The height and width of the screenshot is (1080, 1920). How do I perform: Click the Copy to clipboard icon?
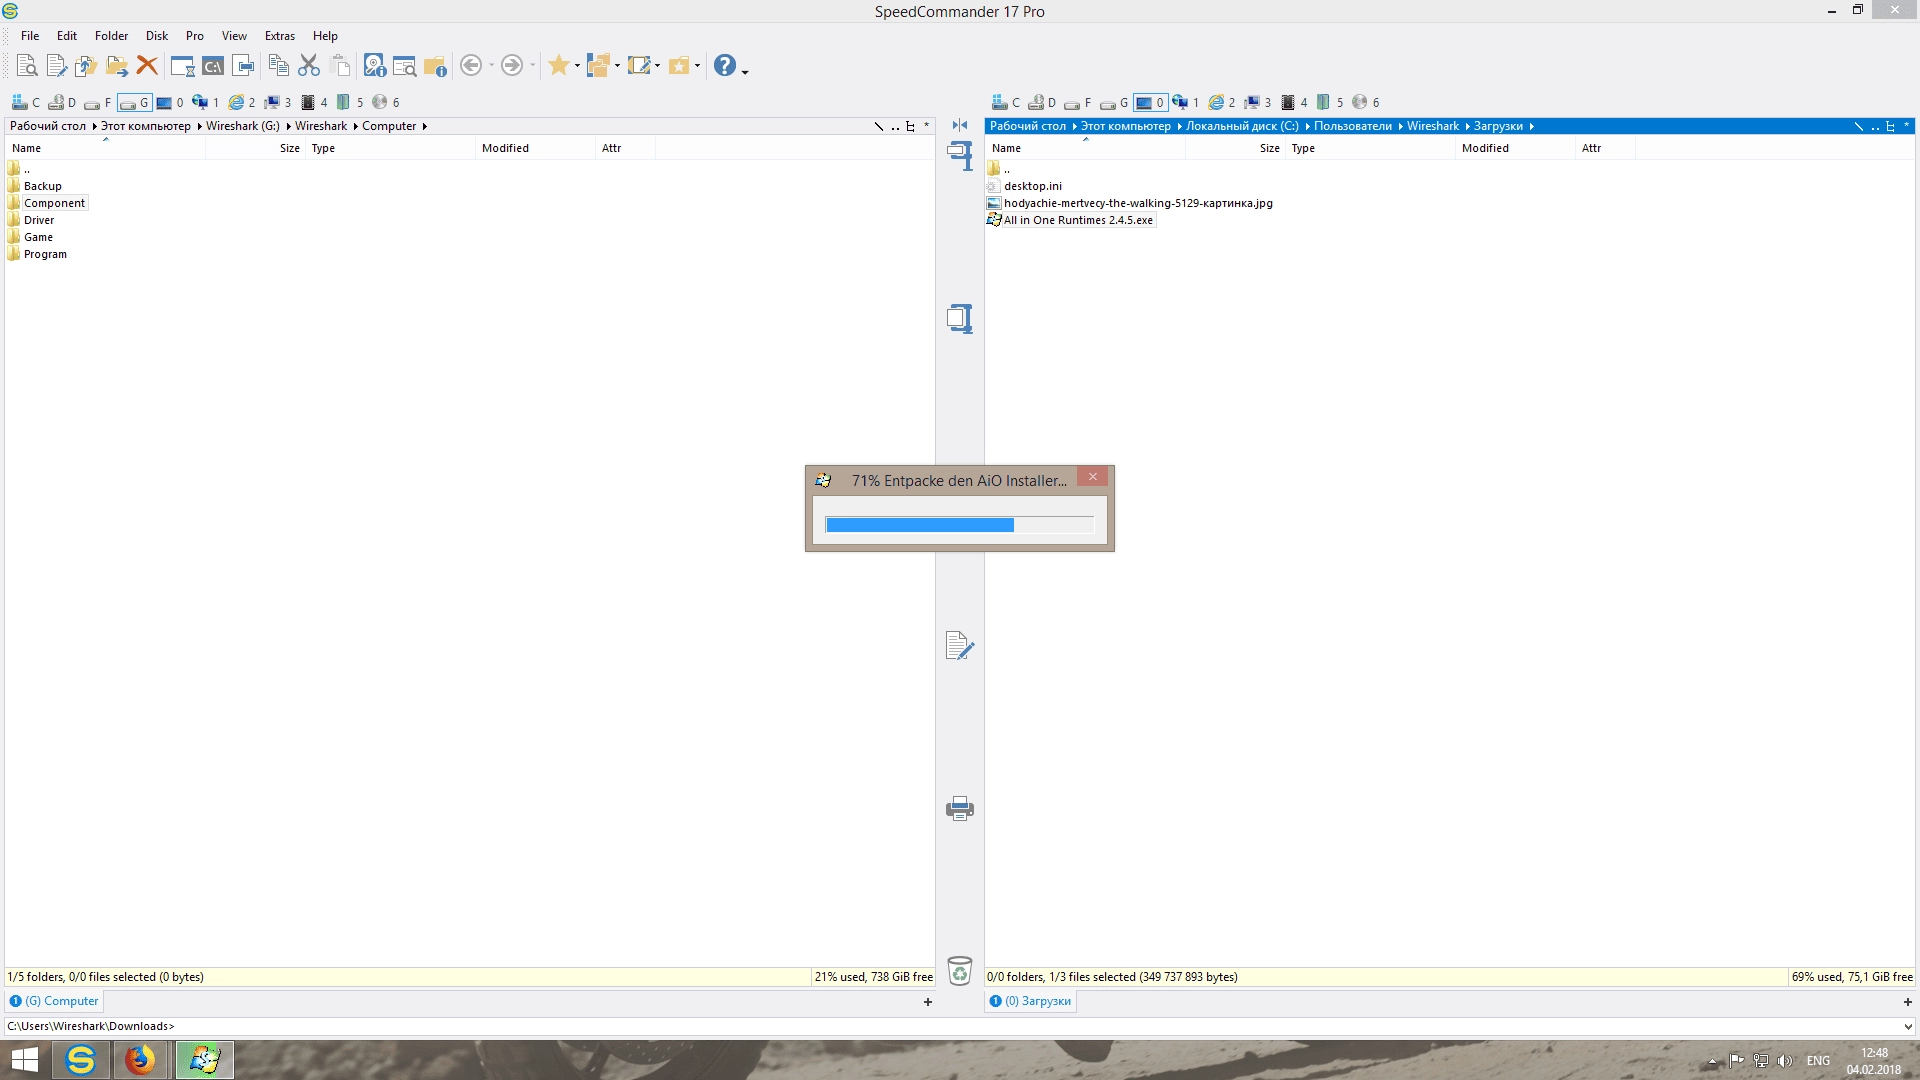pos(279,66)
